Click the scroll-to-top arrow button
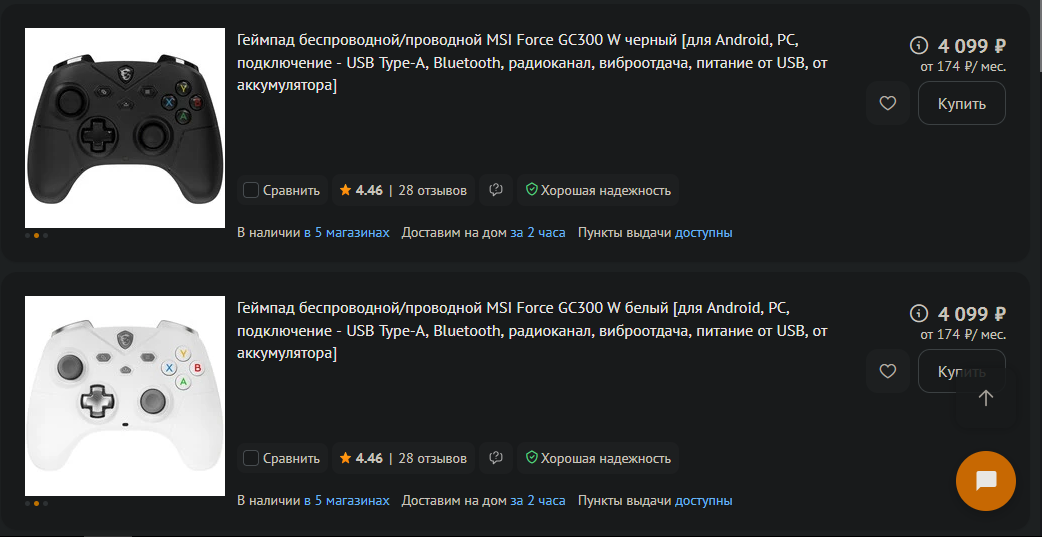 (985, 398)
